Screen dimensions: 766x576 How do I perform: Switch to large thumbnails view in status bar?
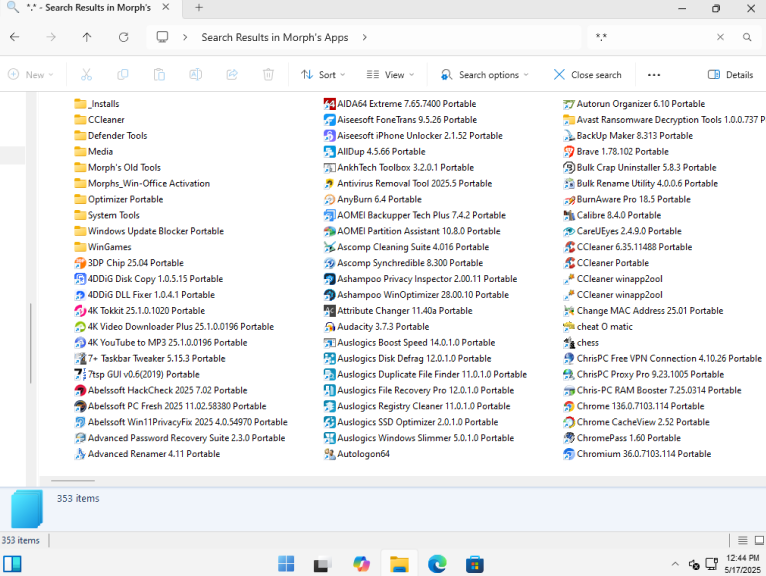pos(759,540)
